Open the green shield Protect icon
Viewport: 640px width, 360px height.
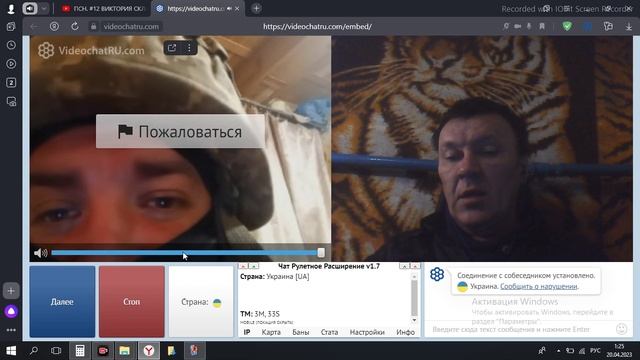pyautogui.click(x=567, y=27)
